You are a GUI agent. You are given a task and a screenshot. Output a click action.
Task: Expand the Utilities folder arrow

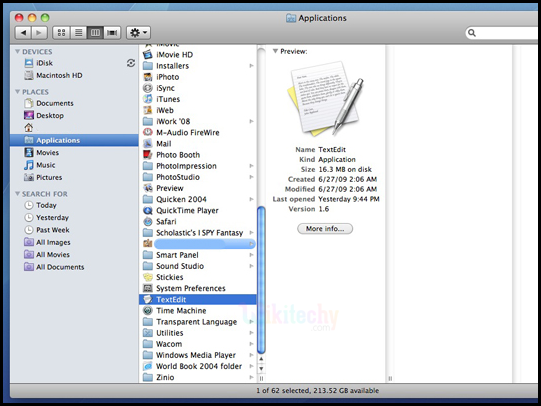click(252, 333)
